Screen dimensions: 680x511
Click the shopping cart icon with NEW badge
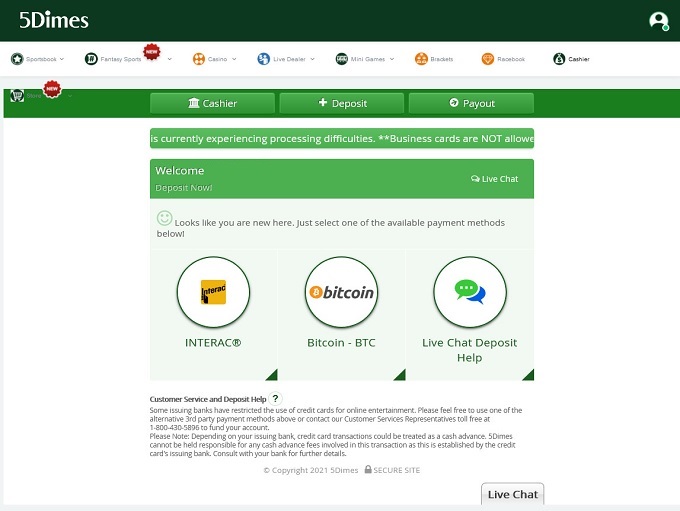click(x=17, y=96)
